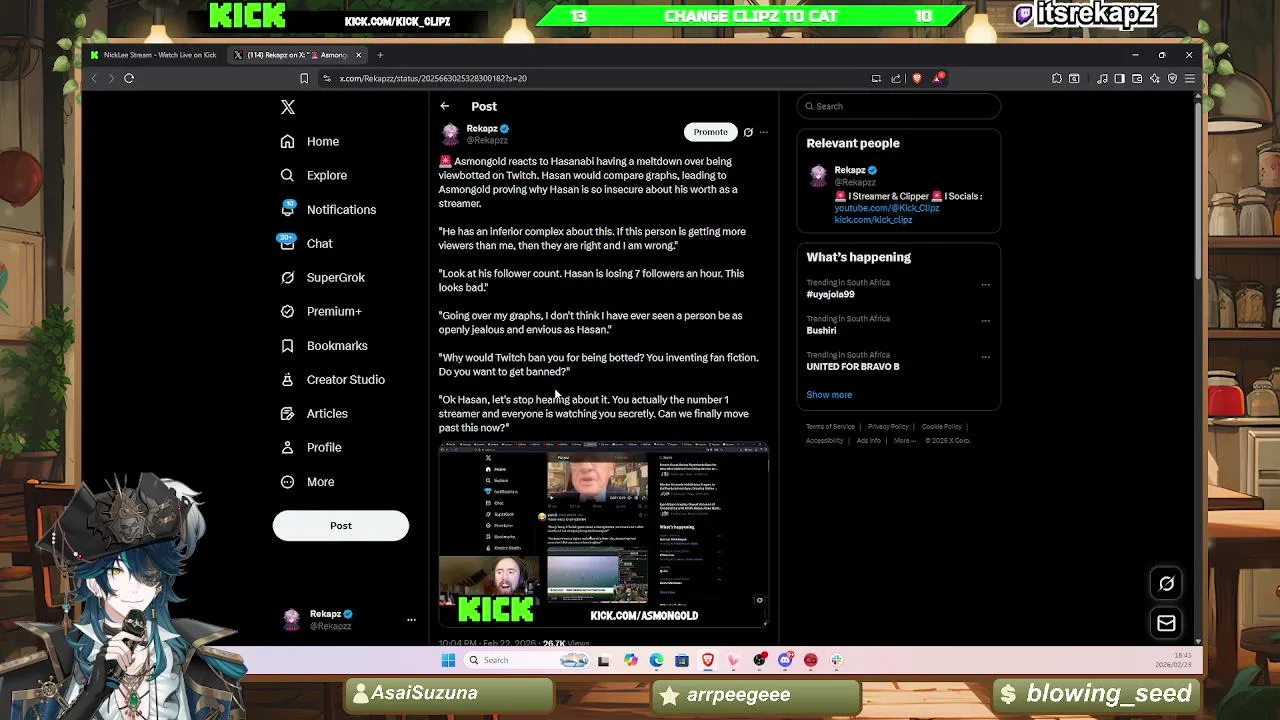1280x720 pixels.
Task: Click in the X Search field
Action: click(899, 106)
